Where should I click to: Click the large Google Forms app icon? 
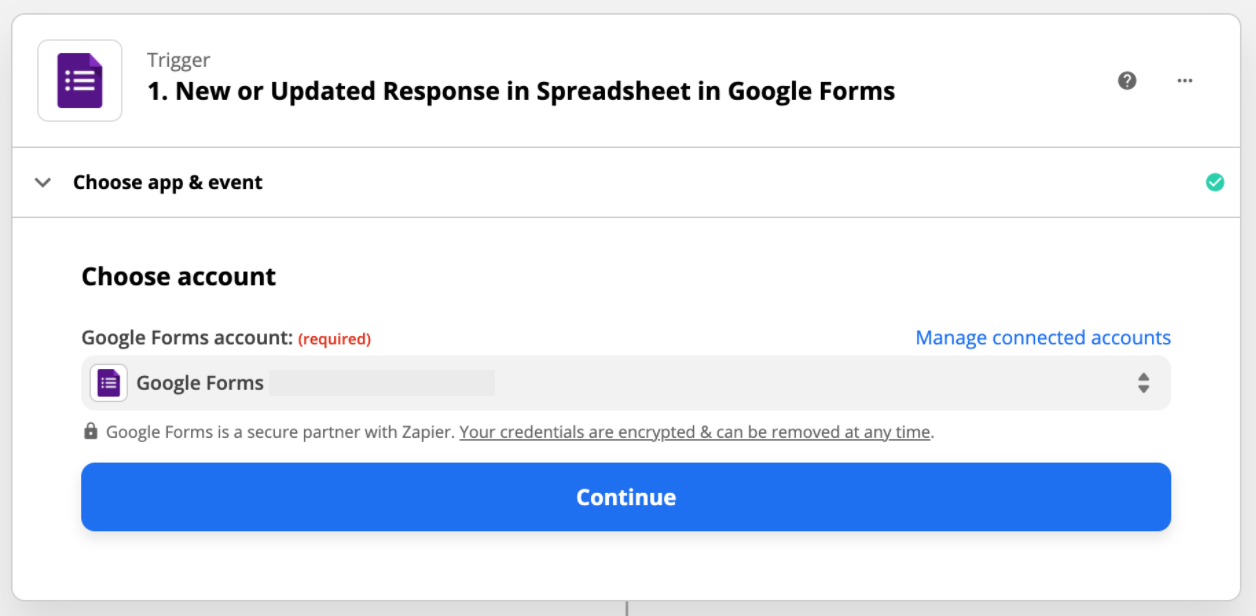[80, 81]
